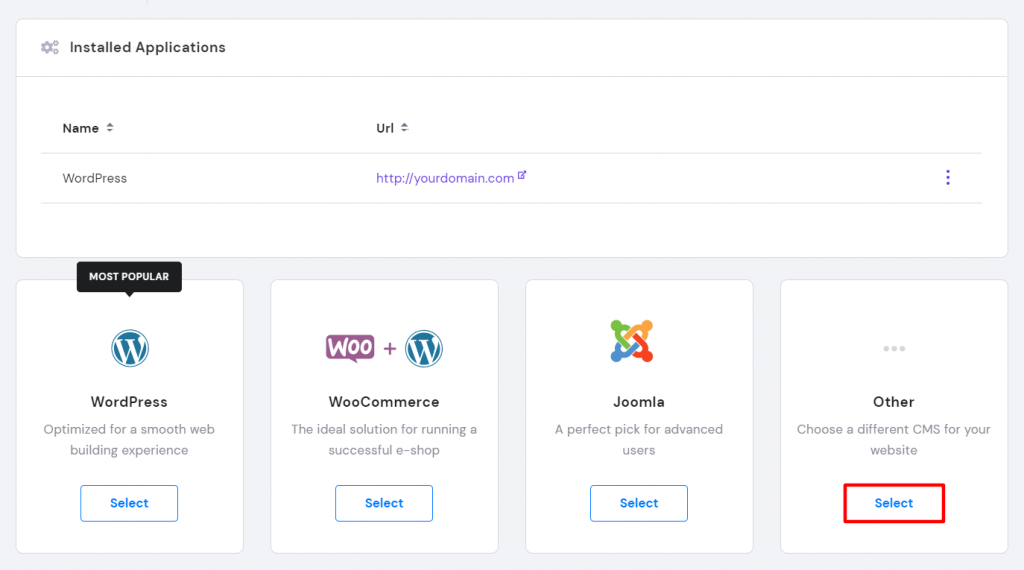The image size is (1024, 570).
Task: Click the MOST POPULAR badge
Action: pyautogui.click(x=129, y=276)
